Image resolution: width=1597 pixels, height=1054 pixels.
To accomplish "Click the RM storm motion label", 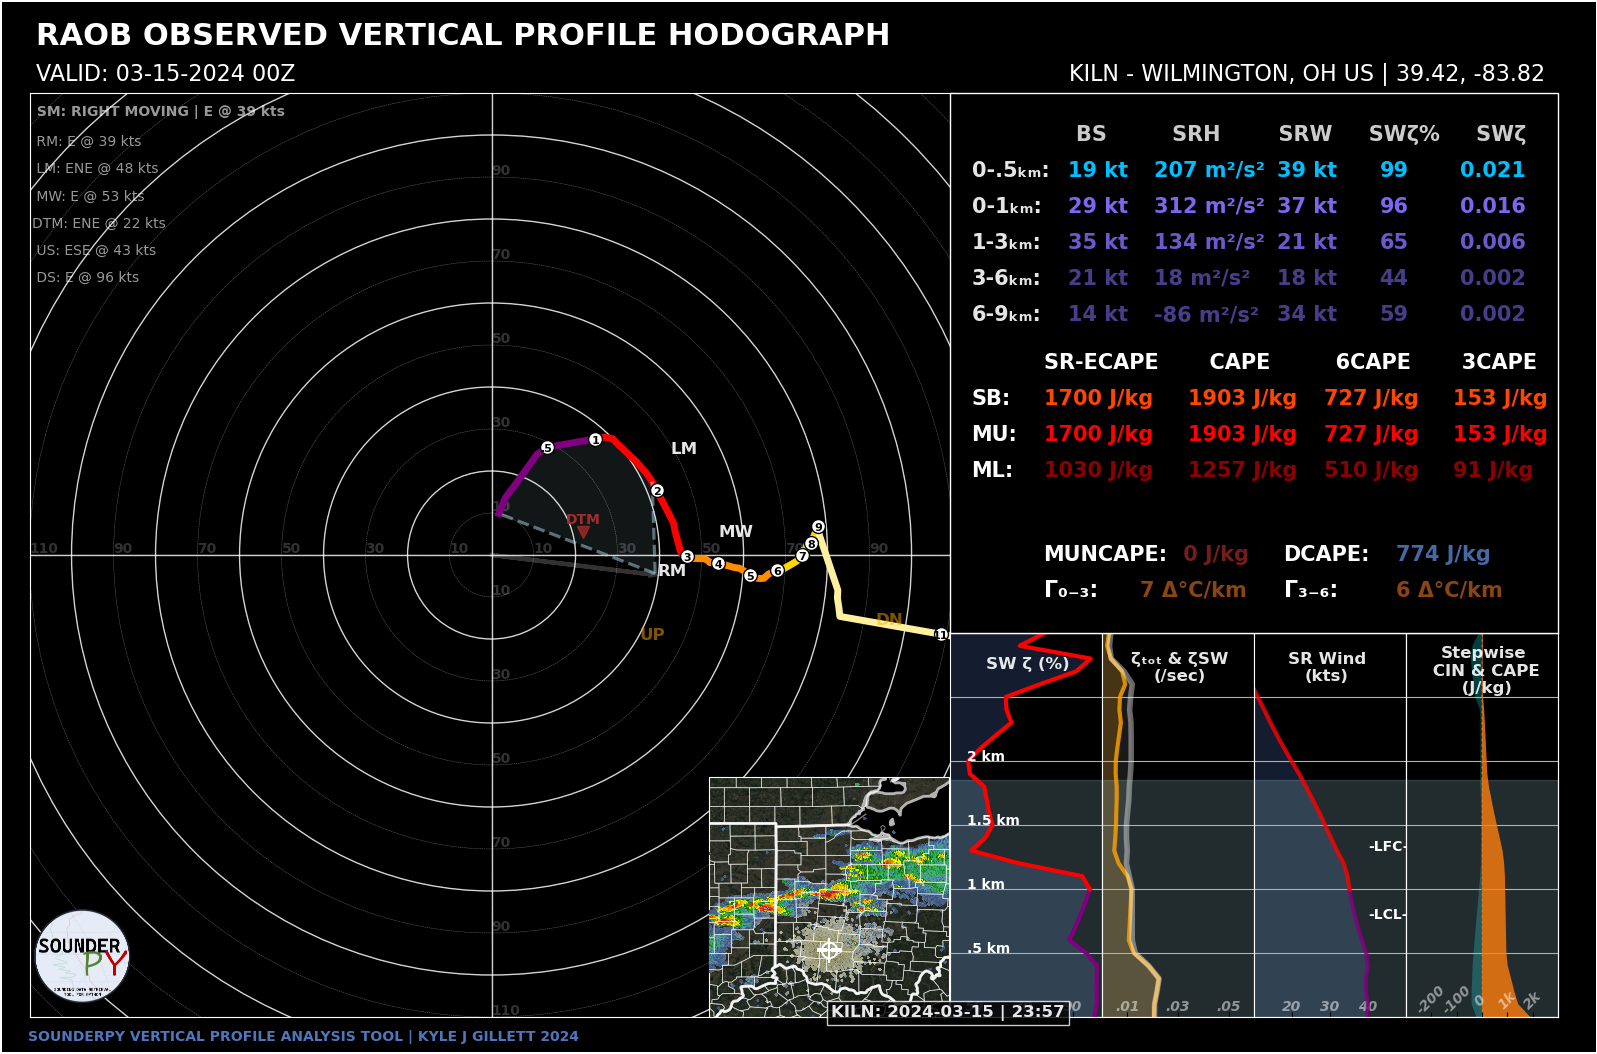I will 672,570.
